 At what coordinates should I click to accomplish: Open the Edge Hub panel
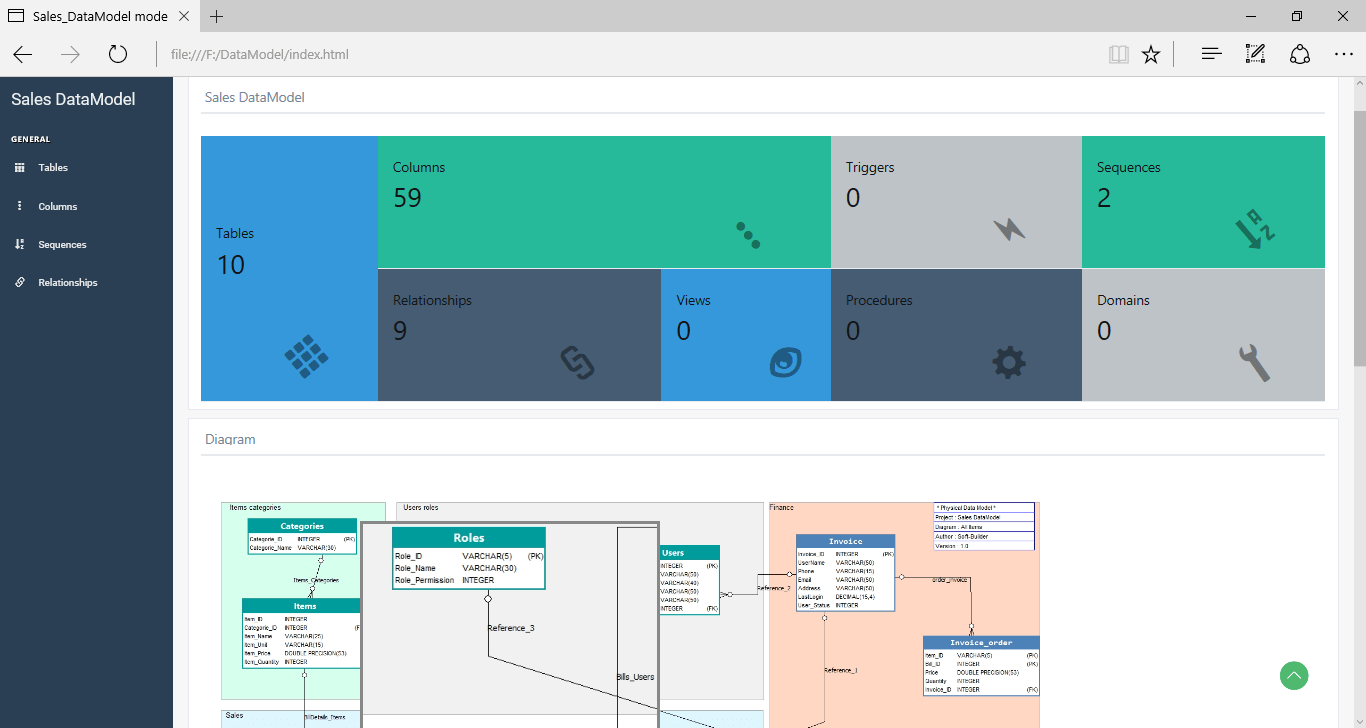[1211, 54]
